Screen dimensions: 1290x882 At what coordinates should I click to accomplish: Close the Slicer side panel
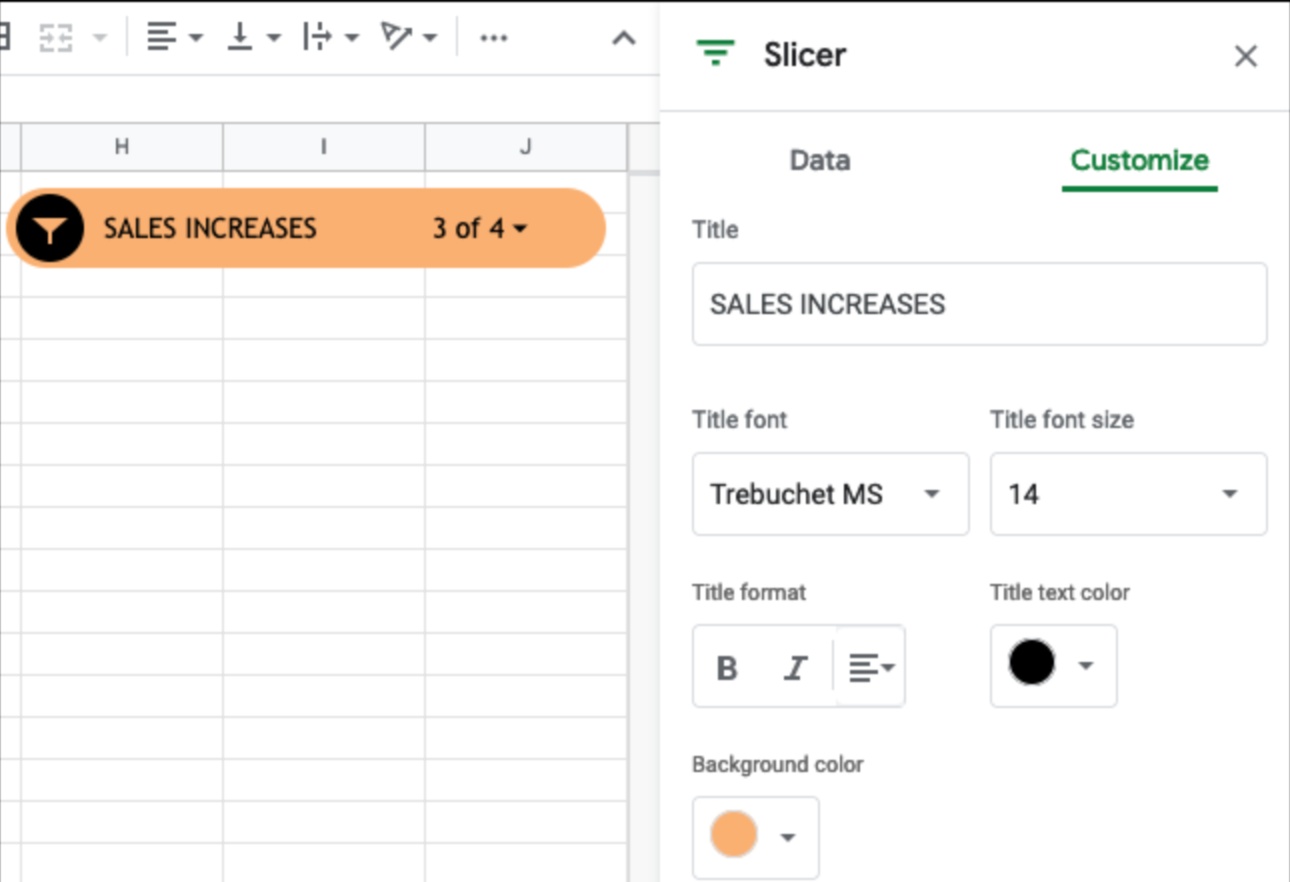pos(1245,56)
